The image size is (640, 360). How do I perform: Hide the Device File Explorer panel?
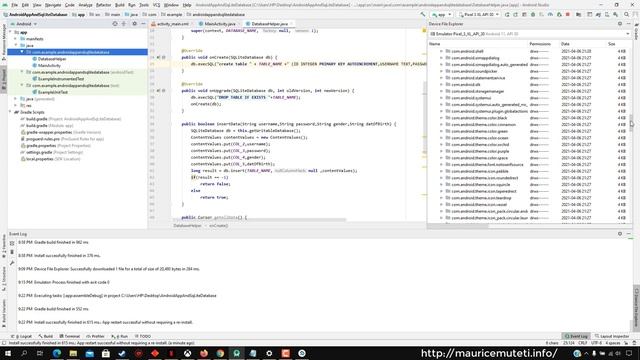[629, 24]
